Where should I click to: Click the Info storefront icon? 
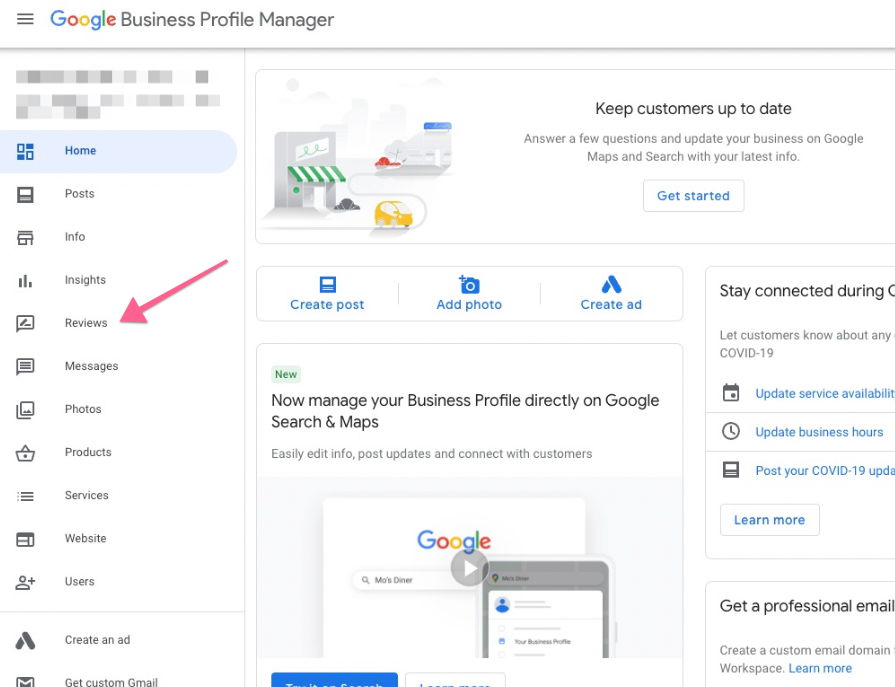pos(25,237)
